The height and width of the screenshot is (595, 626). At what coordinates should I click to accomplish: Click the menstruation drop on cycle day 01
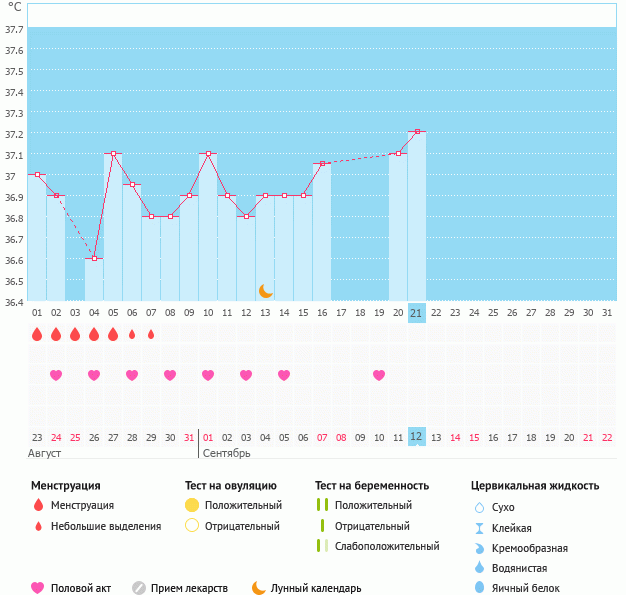point(37,334)
